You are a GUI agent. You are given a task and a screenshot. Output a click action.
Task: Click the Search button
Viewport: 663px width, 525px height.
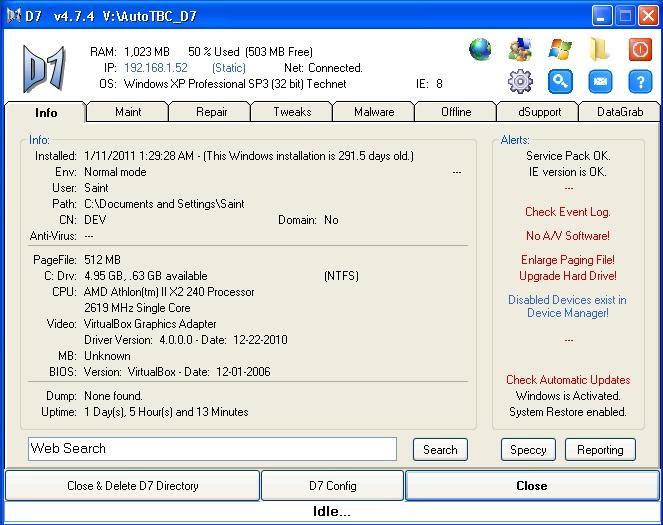point(440,450)
